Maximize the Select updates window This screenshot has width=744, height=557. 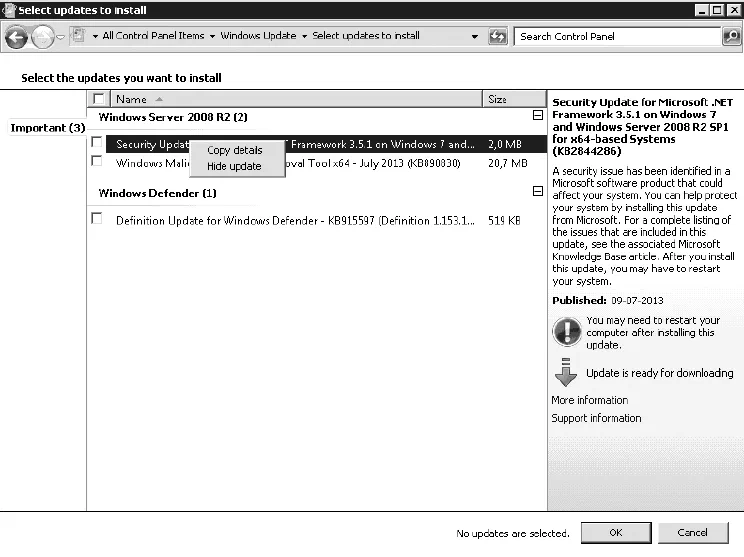coord(717,10)
